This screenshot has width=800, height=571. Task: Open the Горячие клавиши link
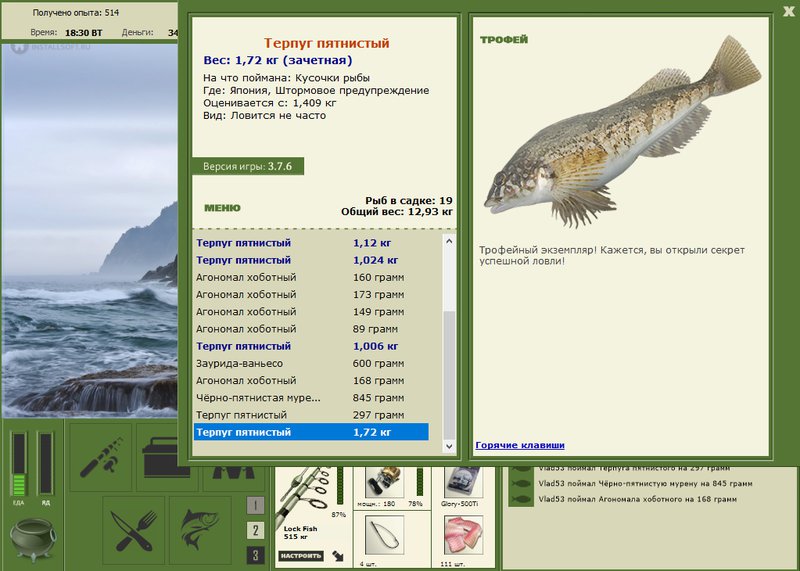click(x=520, y=445)
